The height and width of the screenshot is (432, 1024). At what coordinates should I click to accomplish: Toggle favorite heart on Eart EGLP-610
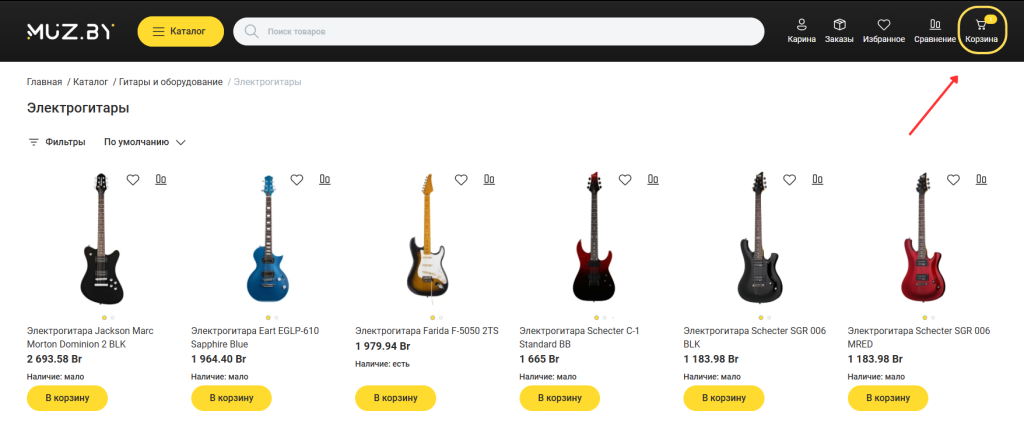(x=296, y=180)
